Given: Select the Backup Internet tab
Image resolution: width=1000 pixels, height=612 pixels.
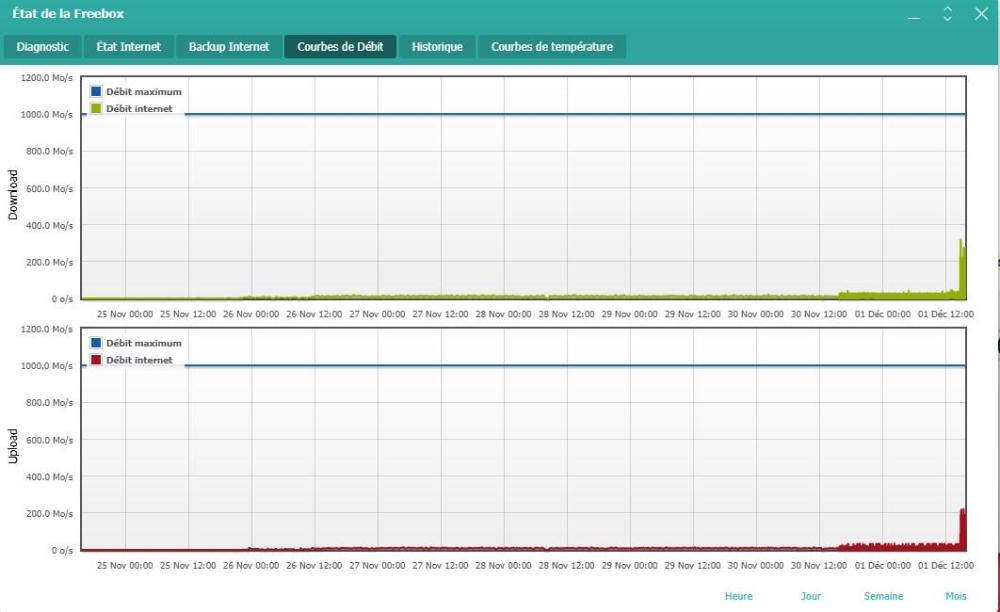Looking at the screenshot, I should [229, 47].
